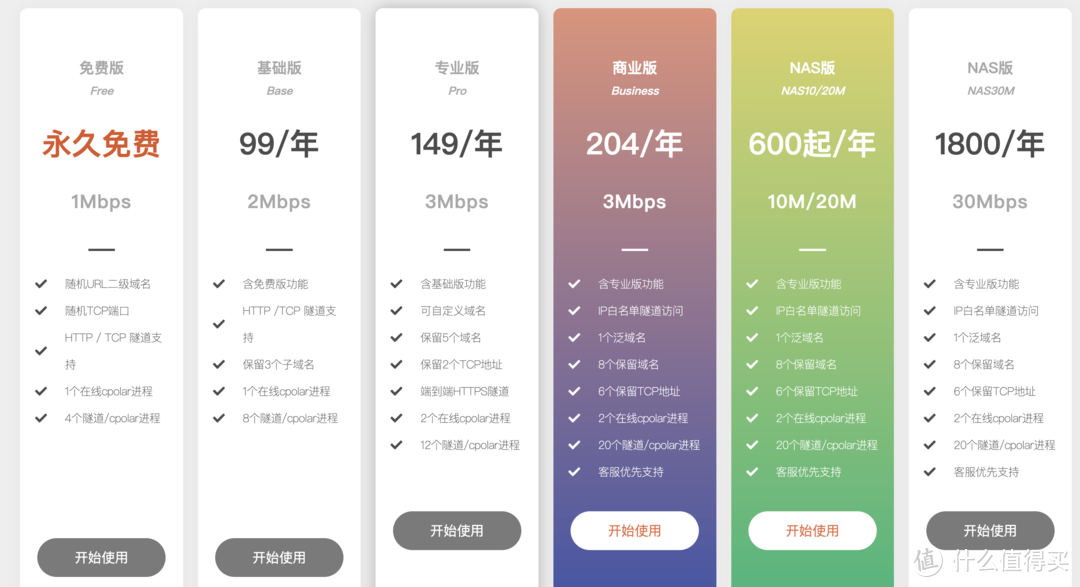Click the checkmark beside "端到端HTTPS隧道"
The height and width of the screenshot is (587, 1080).
(x=397, y=392)
